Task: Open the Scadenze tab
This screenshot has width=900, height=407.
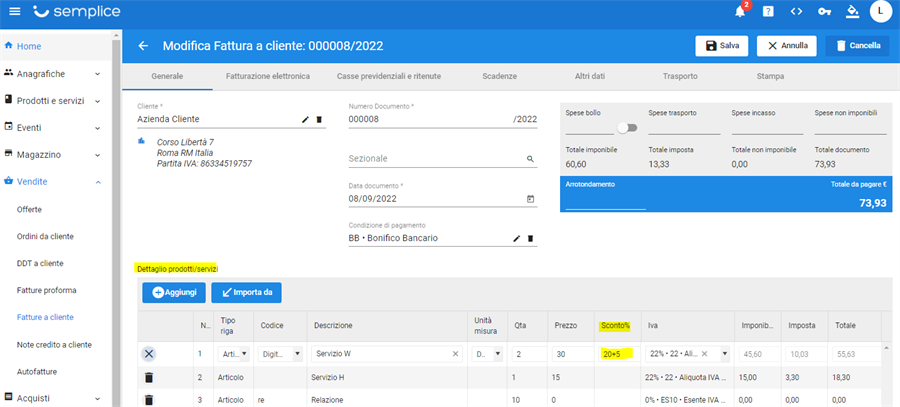Action: (499, 76)
